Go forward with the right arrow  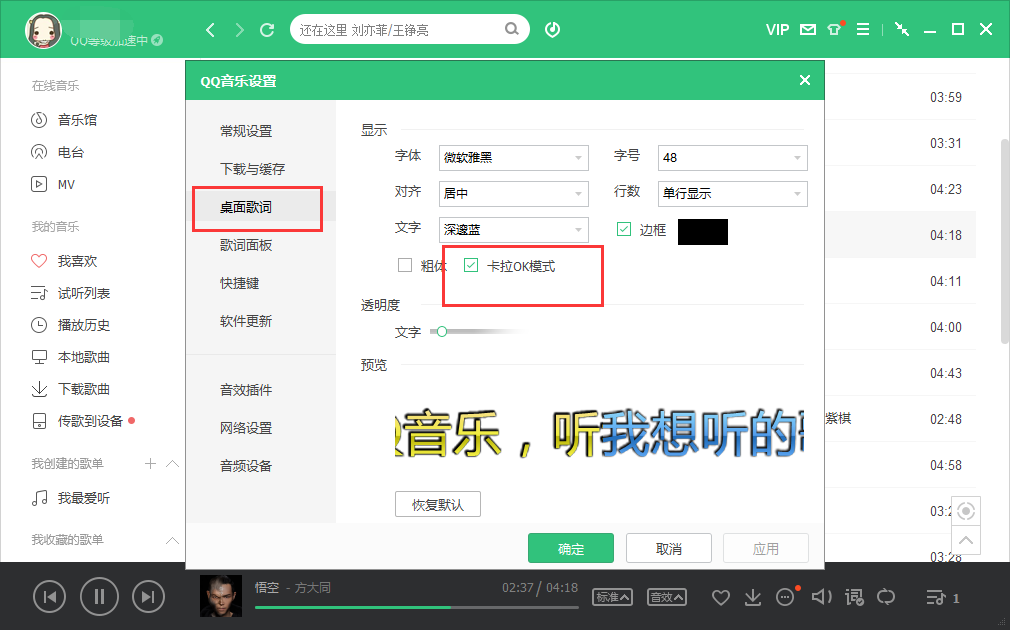(240, 30)
